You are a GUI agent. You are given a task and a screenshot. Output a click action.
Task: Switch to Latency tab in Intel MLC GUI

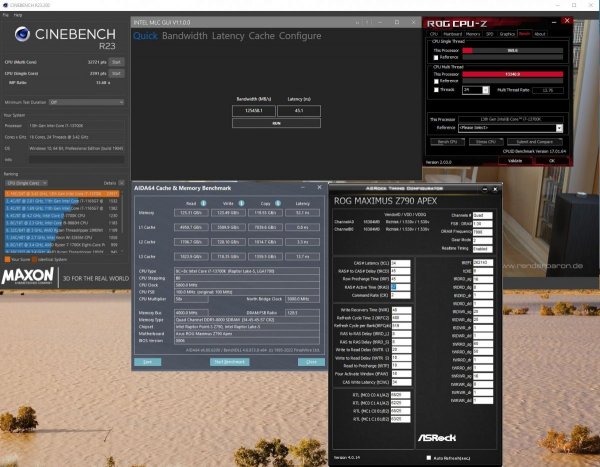228,36
